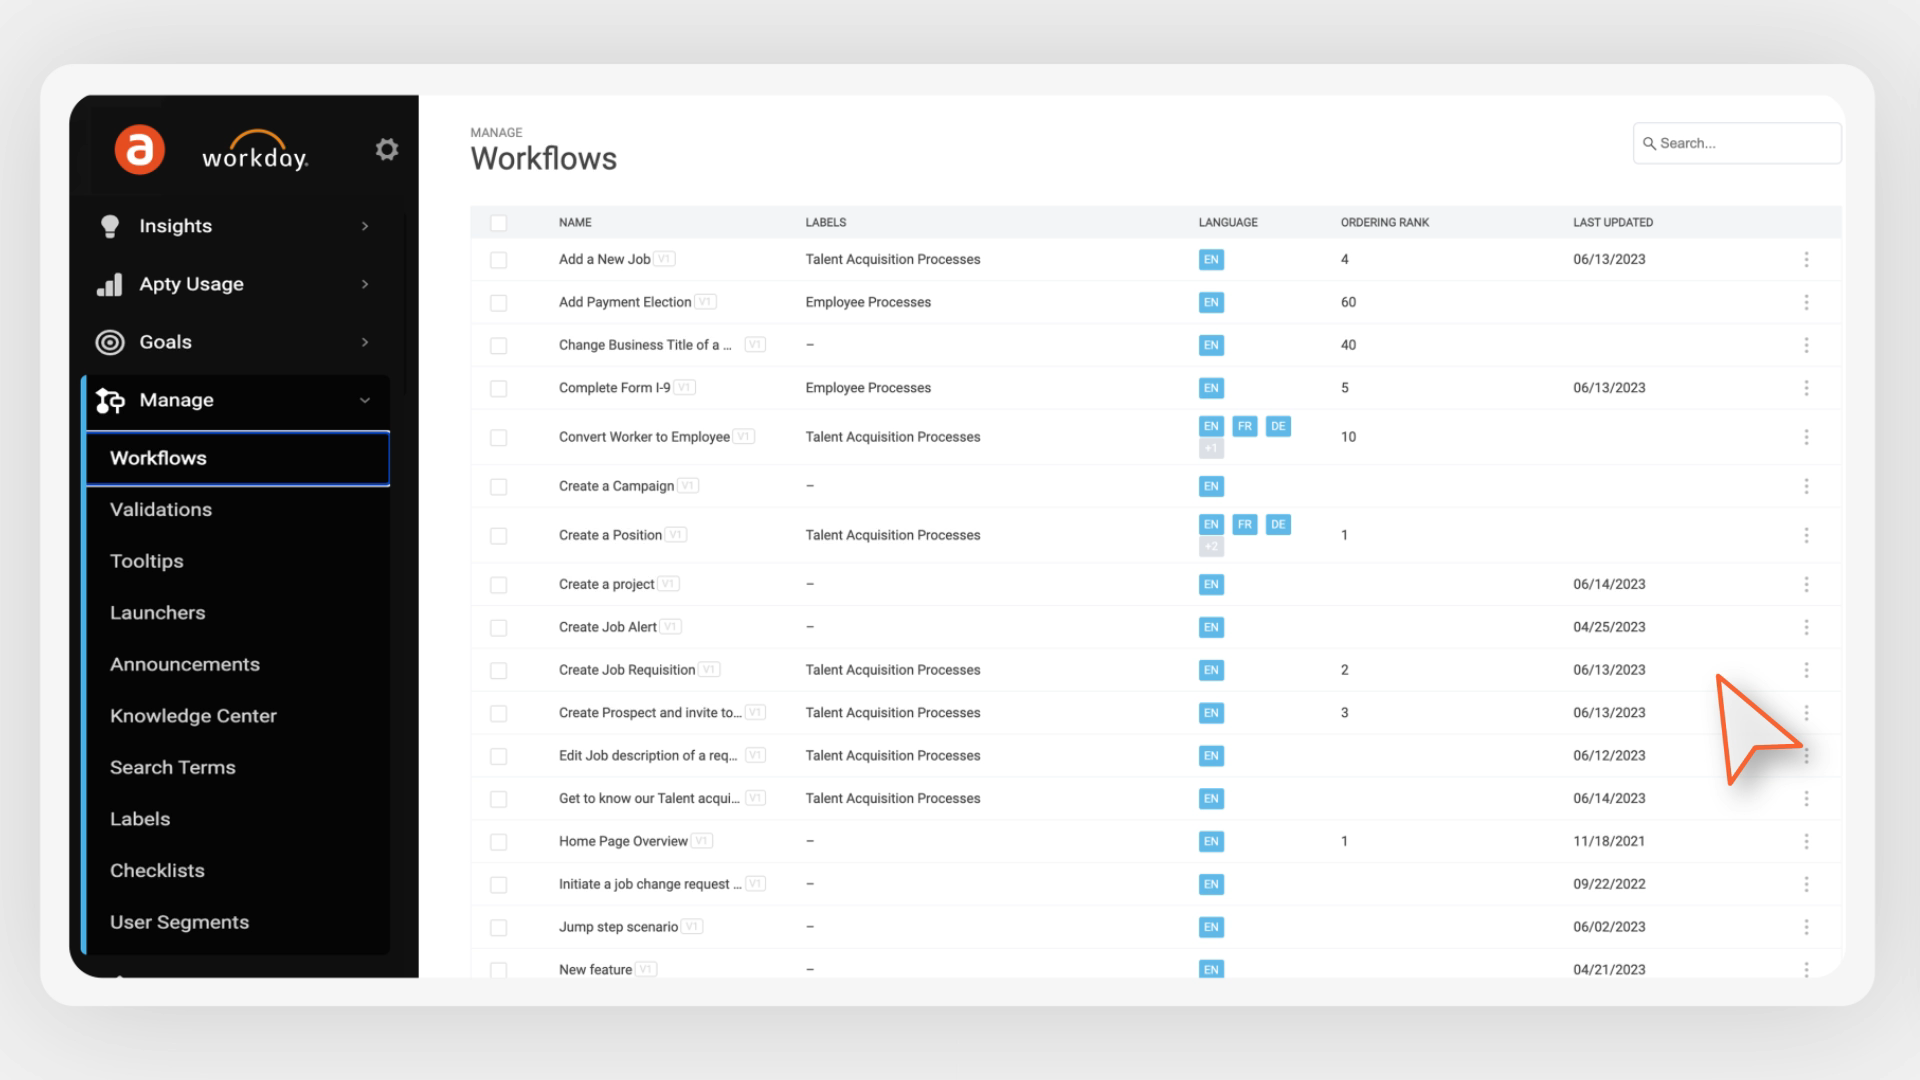Screen dimensions: 1920x1080
Task: Click the EN language badge for Create Job Alert
Action: (1211, 628)
